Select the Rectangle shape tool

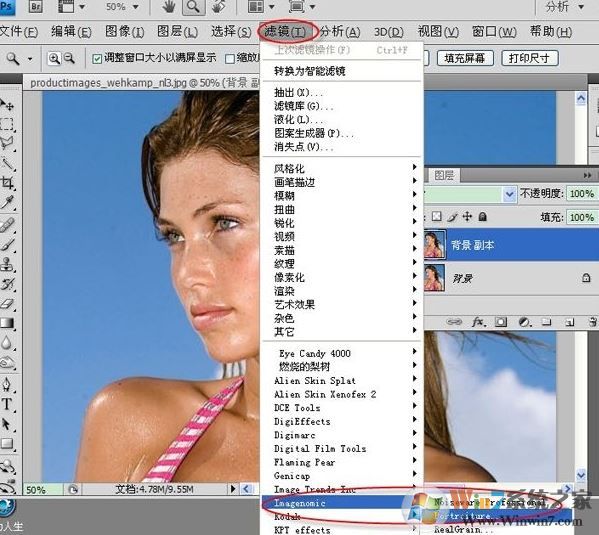(7, 443)
